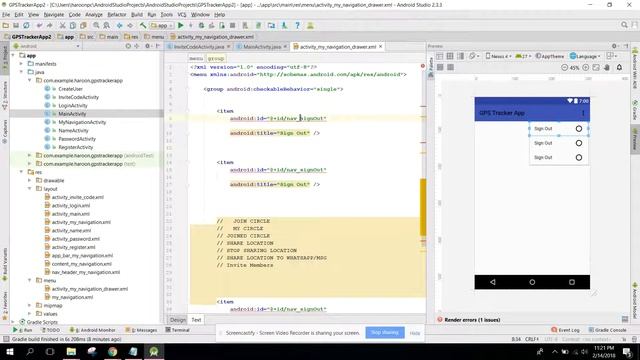Viewport: 640px width, 360px height.
Task: Click Hide in Screencastify bar
Action: (x=415, y=333)
